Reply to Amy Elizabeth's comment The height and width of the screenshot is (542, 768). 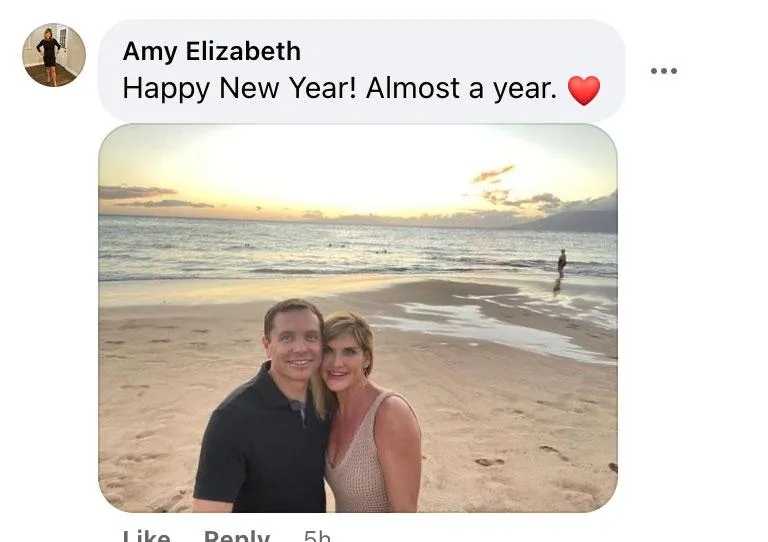tap(237, 536)
